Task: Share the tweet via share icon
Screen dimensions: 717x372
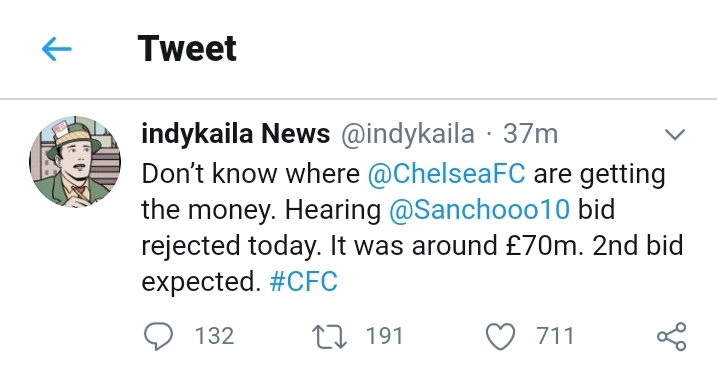Action: (672, 336)
